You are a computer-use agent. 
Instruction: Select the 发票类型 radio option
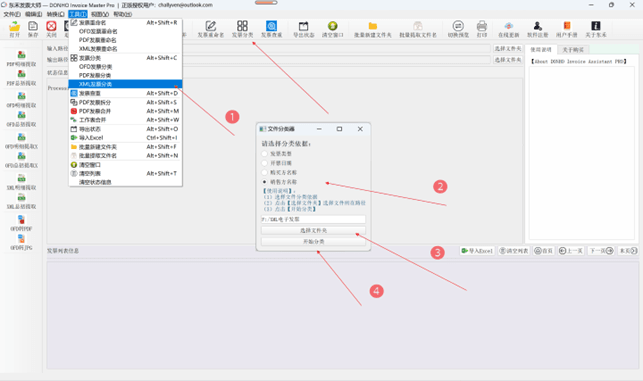[264, 154]
